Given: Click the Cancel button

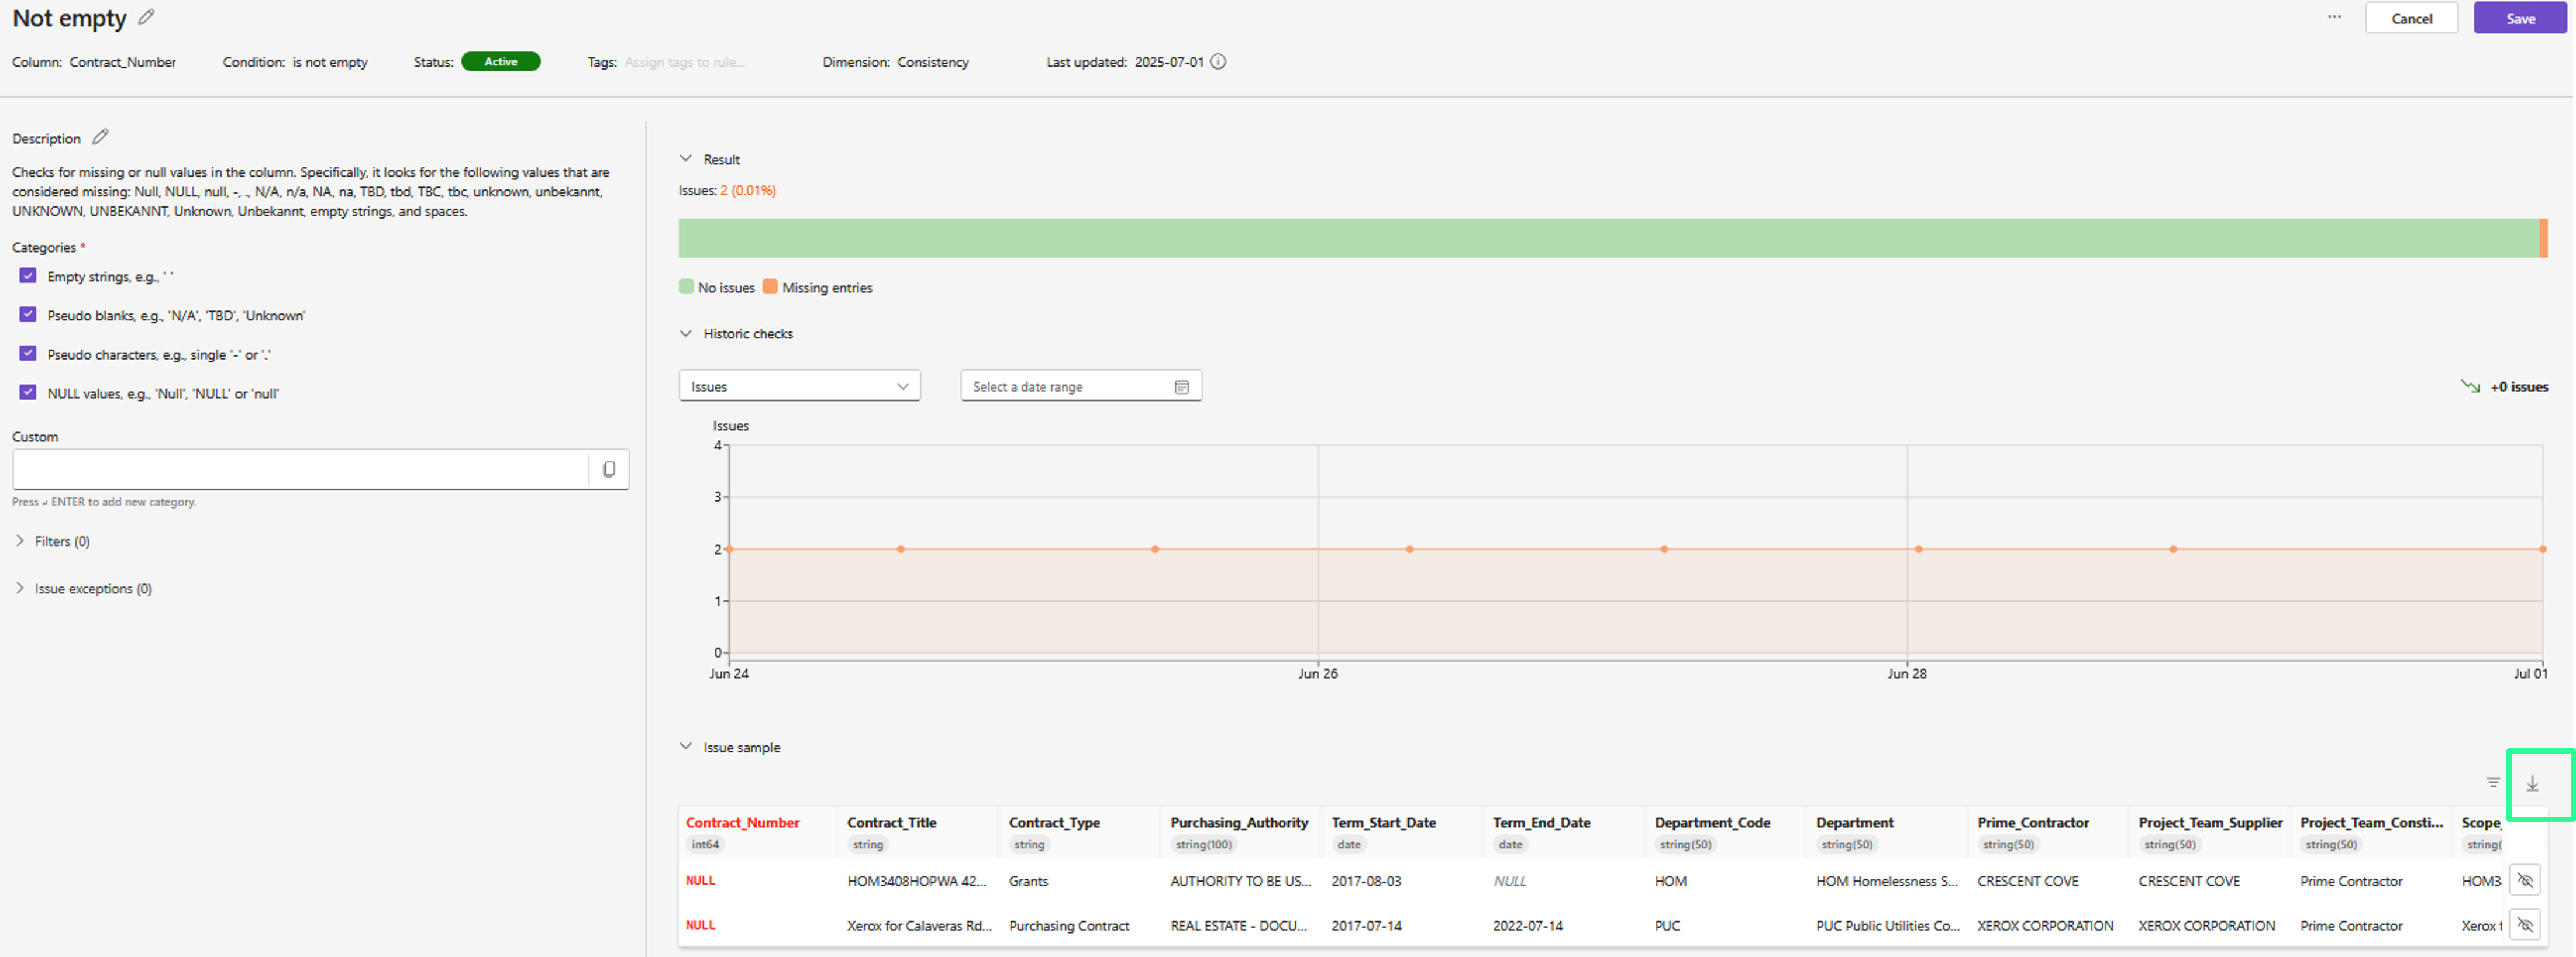Looking at the screenshot, I should click(x=2411, y=18).
